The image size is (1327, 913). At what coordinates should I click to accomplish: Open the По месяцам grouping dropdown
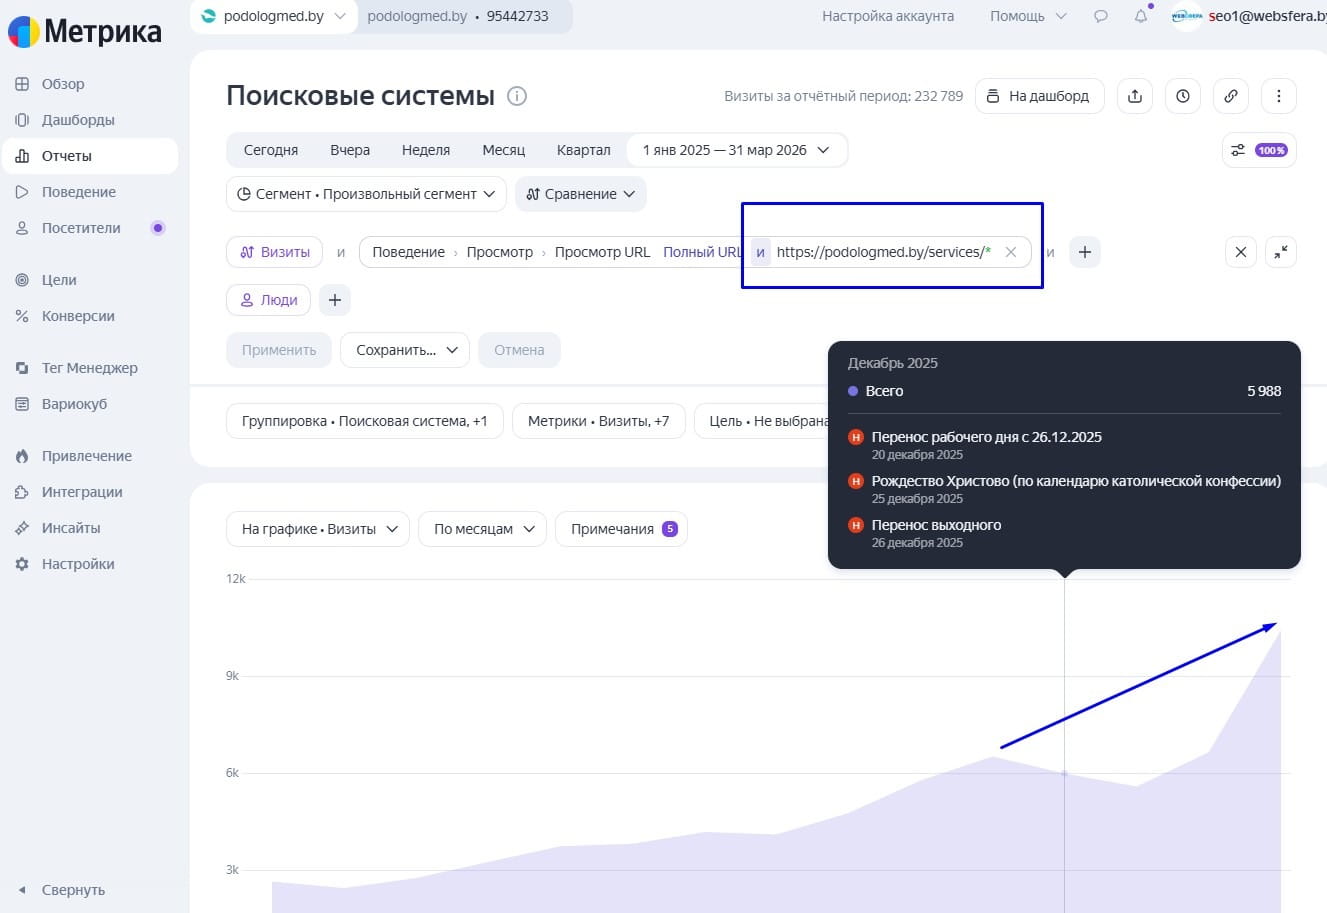coord(483,529)
